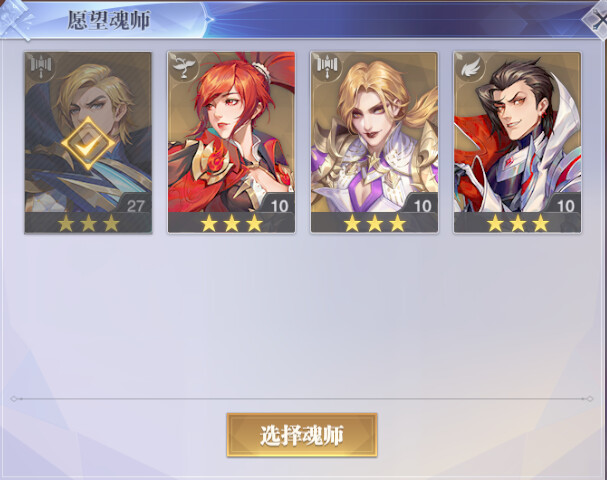Select the dark-haired soul master in white hood
This screenshot has height=480, width=607.
[x=518, y=143]
